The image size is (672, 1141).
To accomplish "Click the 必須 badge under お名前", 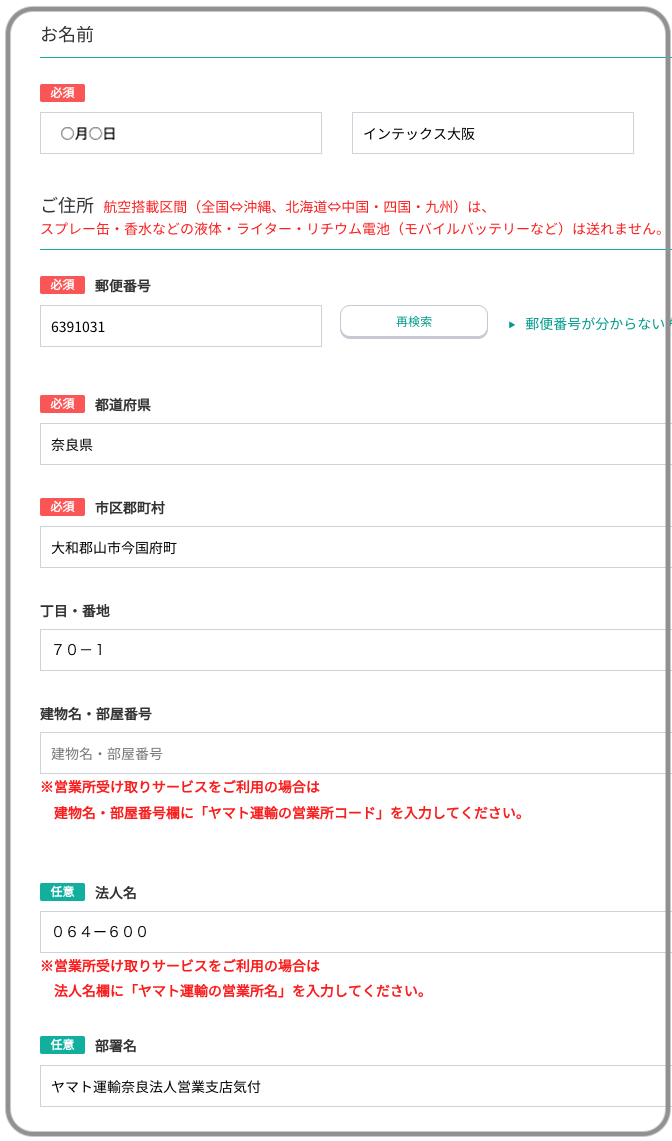I will [62, 93].
